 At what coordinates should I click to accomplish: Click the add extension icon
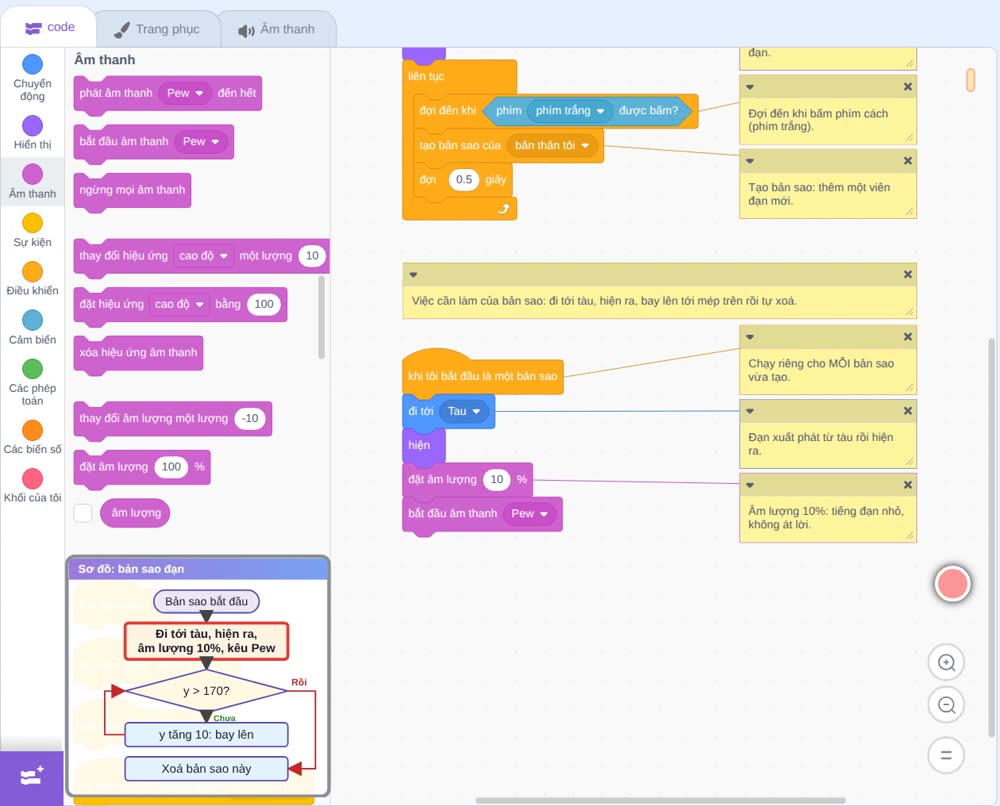point(31,777)
